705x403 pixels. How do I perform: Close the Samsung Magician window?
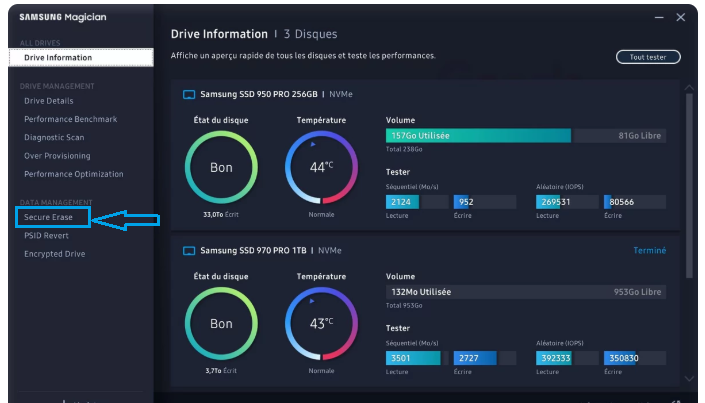[681, 17]
